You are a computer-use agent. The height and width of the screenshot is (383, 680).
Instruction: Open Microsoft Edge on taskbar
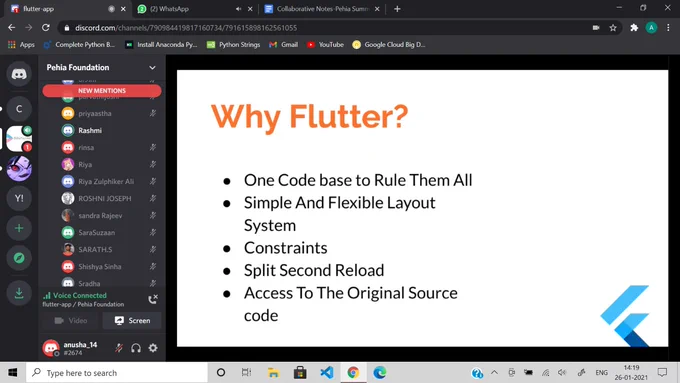pyautogui.click(x=380, y=373)
